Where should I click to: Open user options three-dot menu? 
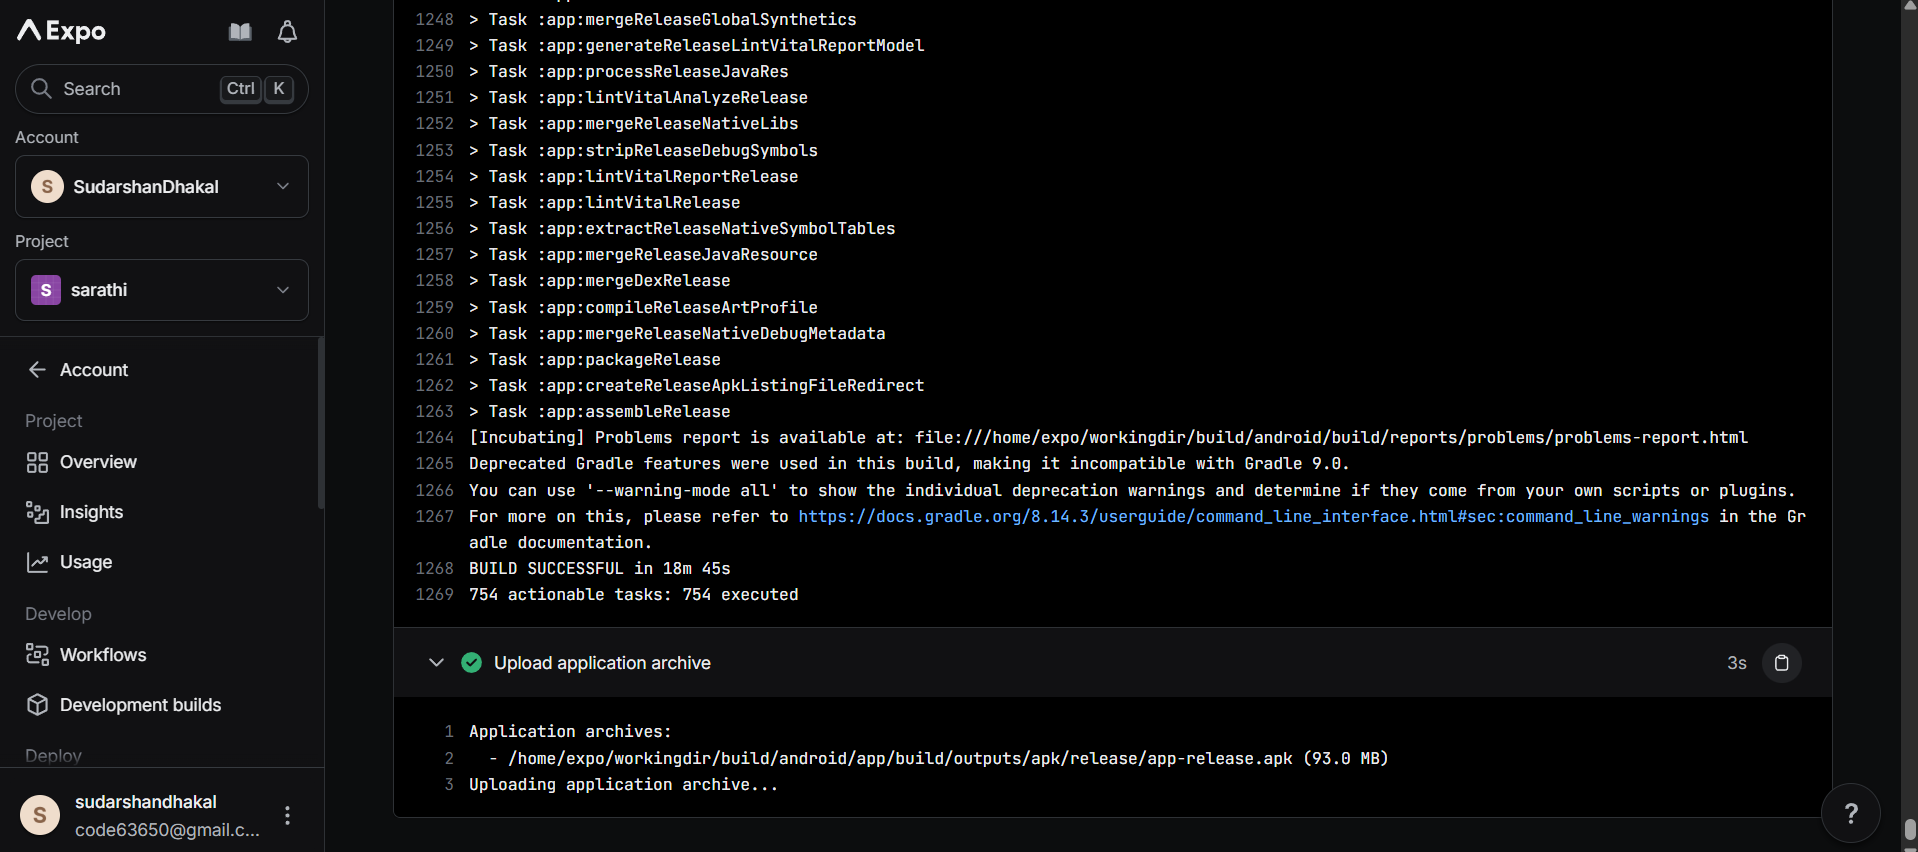[287, 816]
